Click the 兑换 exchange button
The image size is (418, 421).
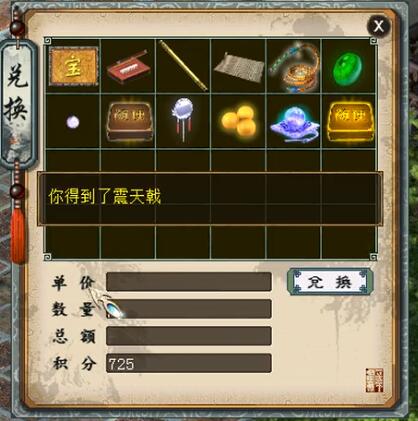click(330, 282)
